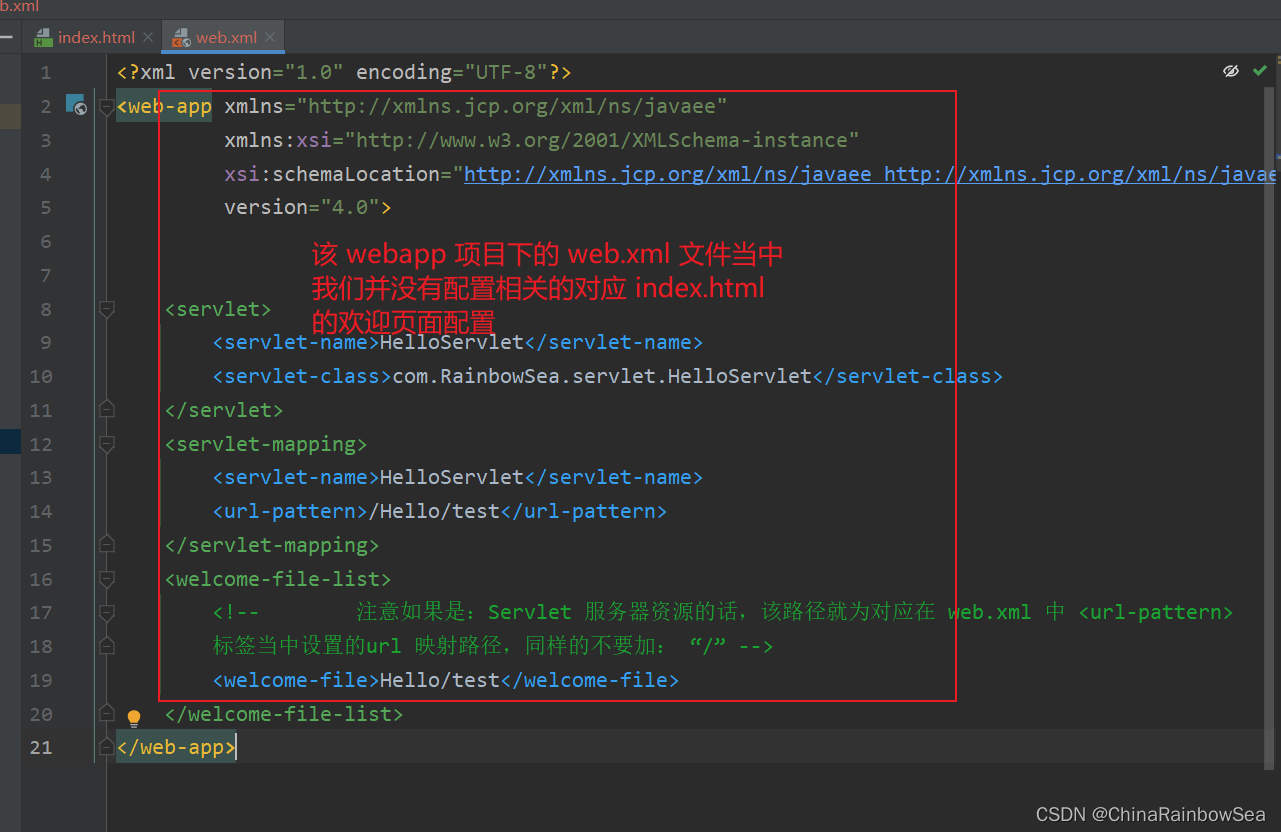Open the xmlns.jcp.org schemaLocation URL

click(870, 174)
